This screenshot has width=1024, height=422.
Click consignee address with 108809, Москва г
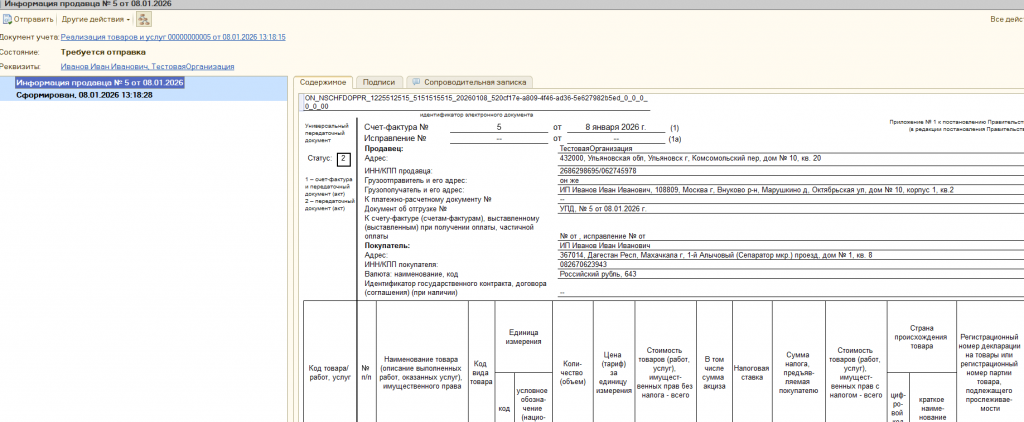(x=757, y=189)
